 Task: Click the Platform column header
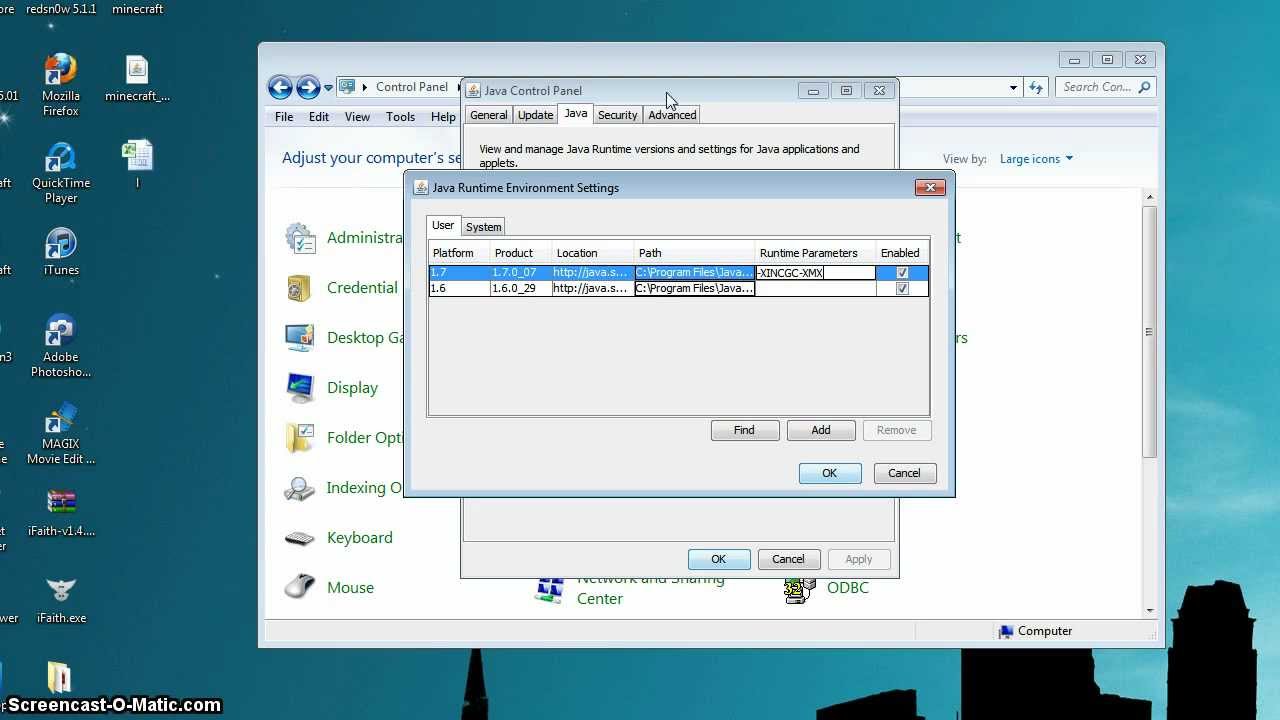459,253
